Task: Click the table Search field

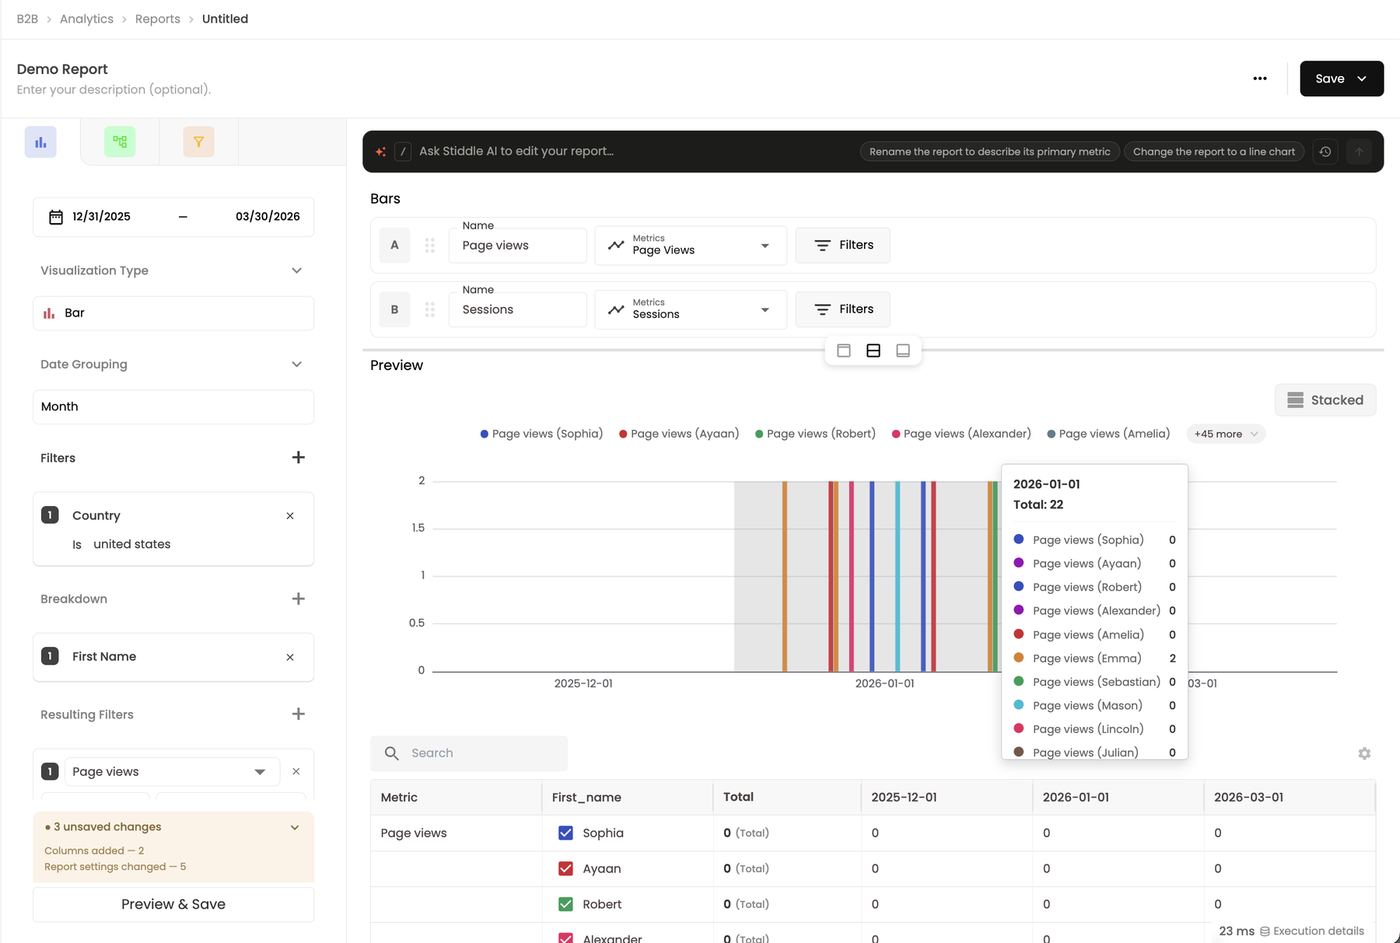Action: (x=469, y=754)
